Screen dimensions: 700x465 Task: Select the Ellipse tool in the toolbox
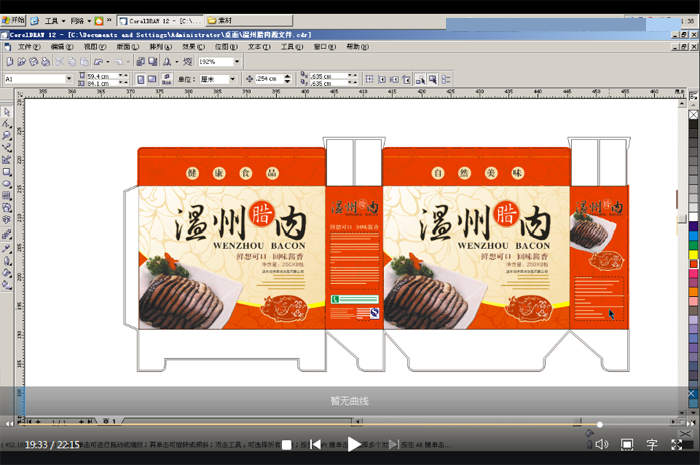[x=6, y=184]
